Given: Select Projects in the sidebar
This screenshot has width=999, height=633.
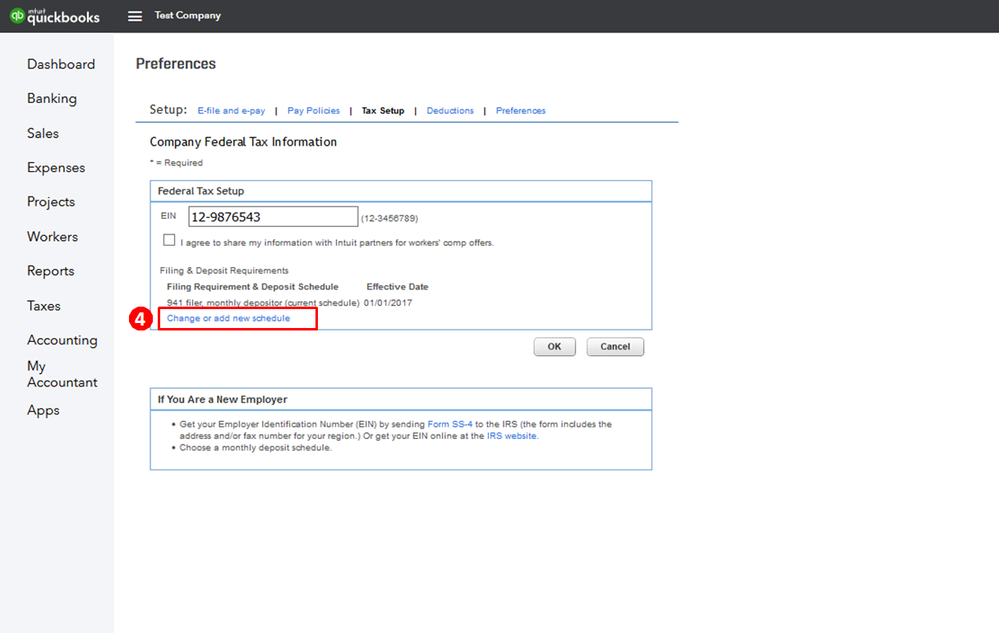Looking at the screenshot, I should point(51,202).
